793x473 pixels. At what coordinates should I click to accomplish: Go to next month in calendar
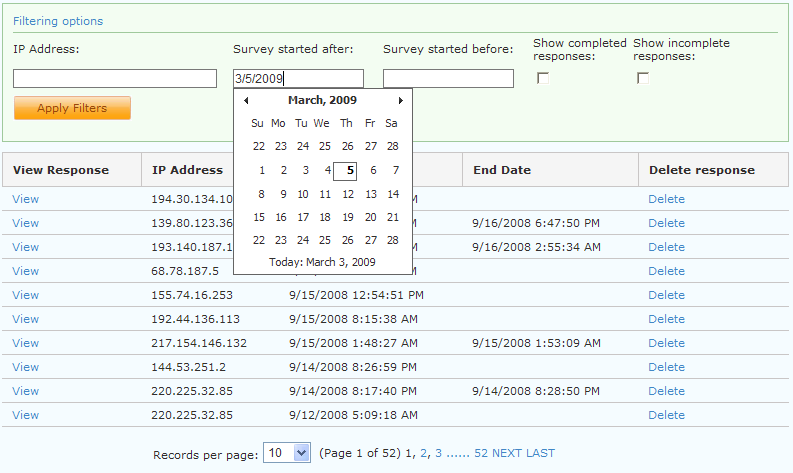click(400, 100)
